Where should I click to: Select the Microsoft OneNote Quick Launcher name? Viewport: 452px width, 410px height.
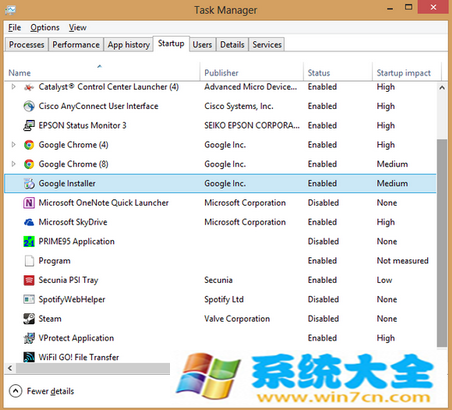[104, 203]
